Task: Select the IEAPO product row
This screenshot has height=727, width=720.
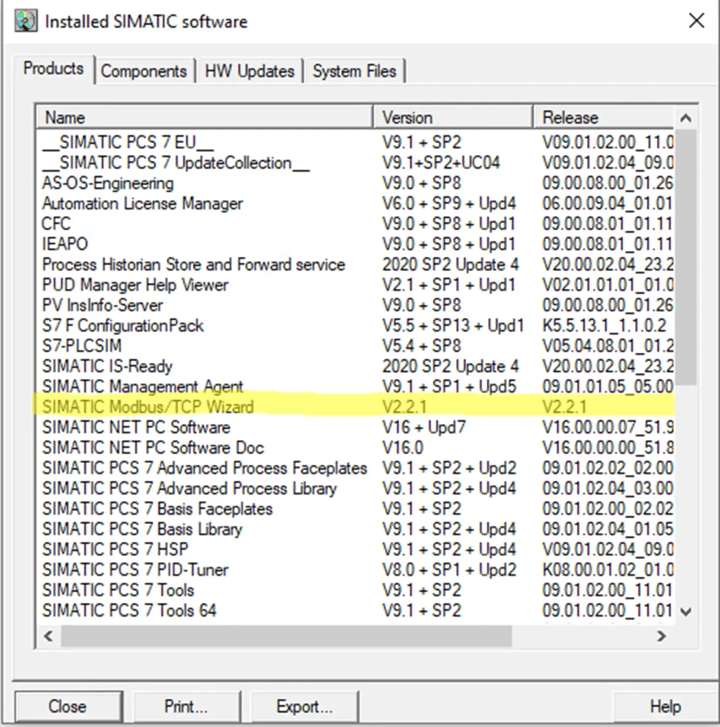Action: (x=355, y=244)
